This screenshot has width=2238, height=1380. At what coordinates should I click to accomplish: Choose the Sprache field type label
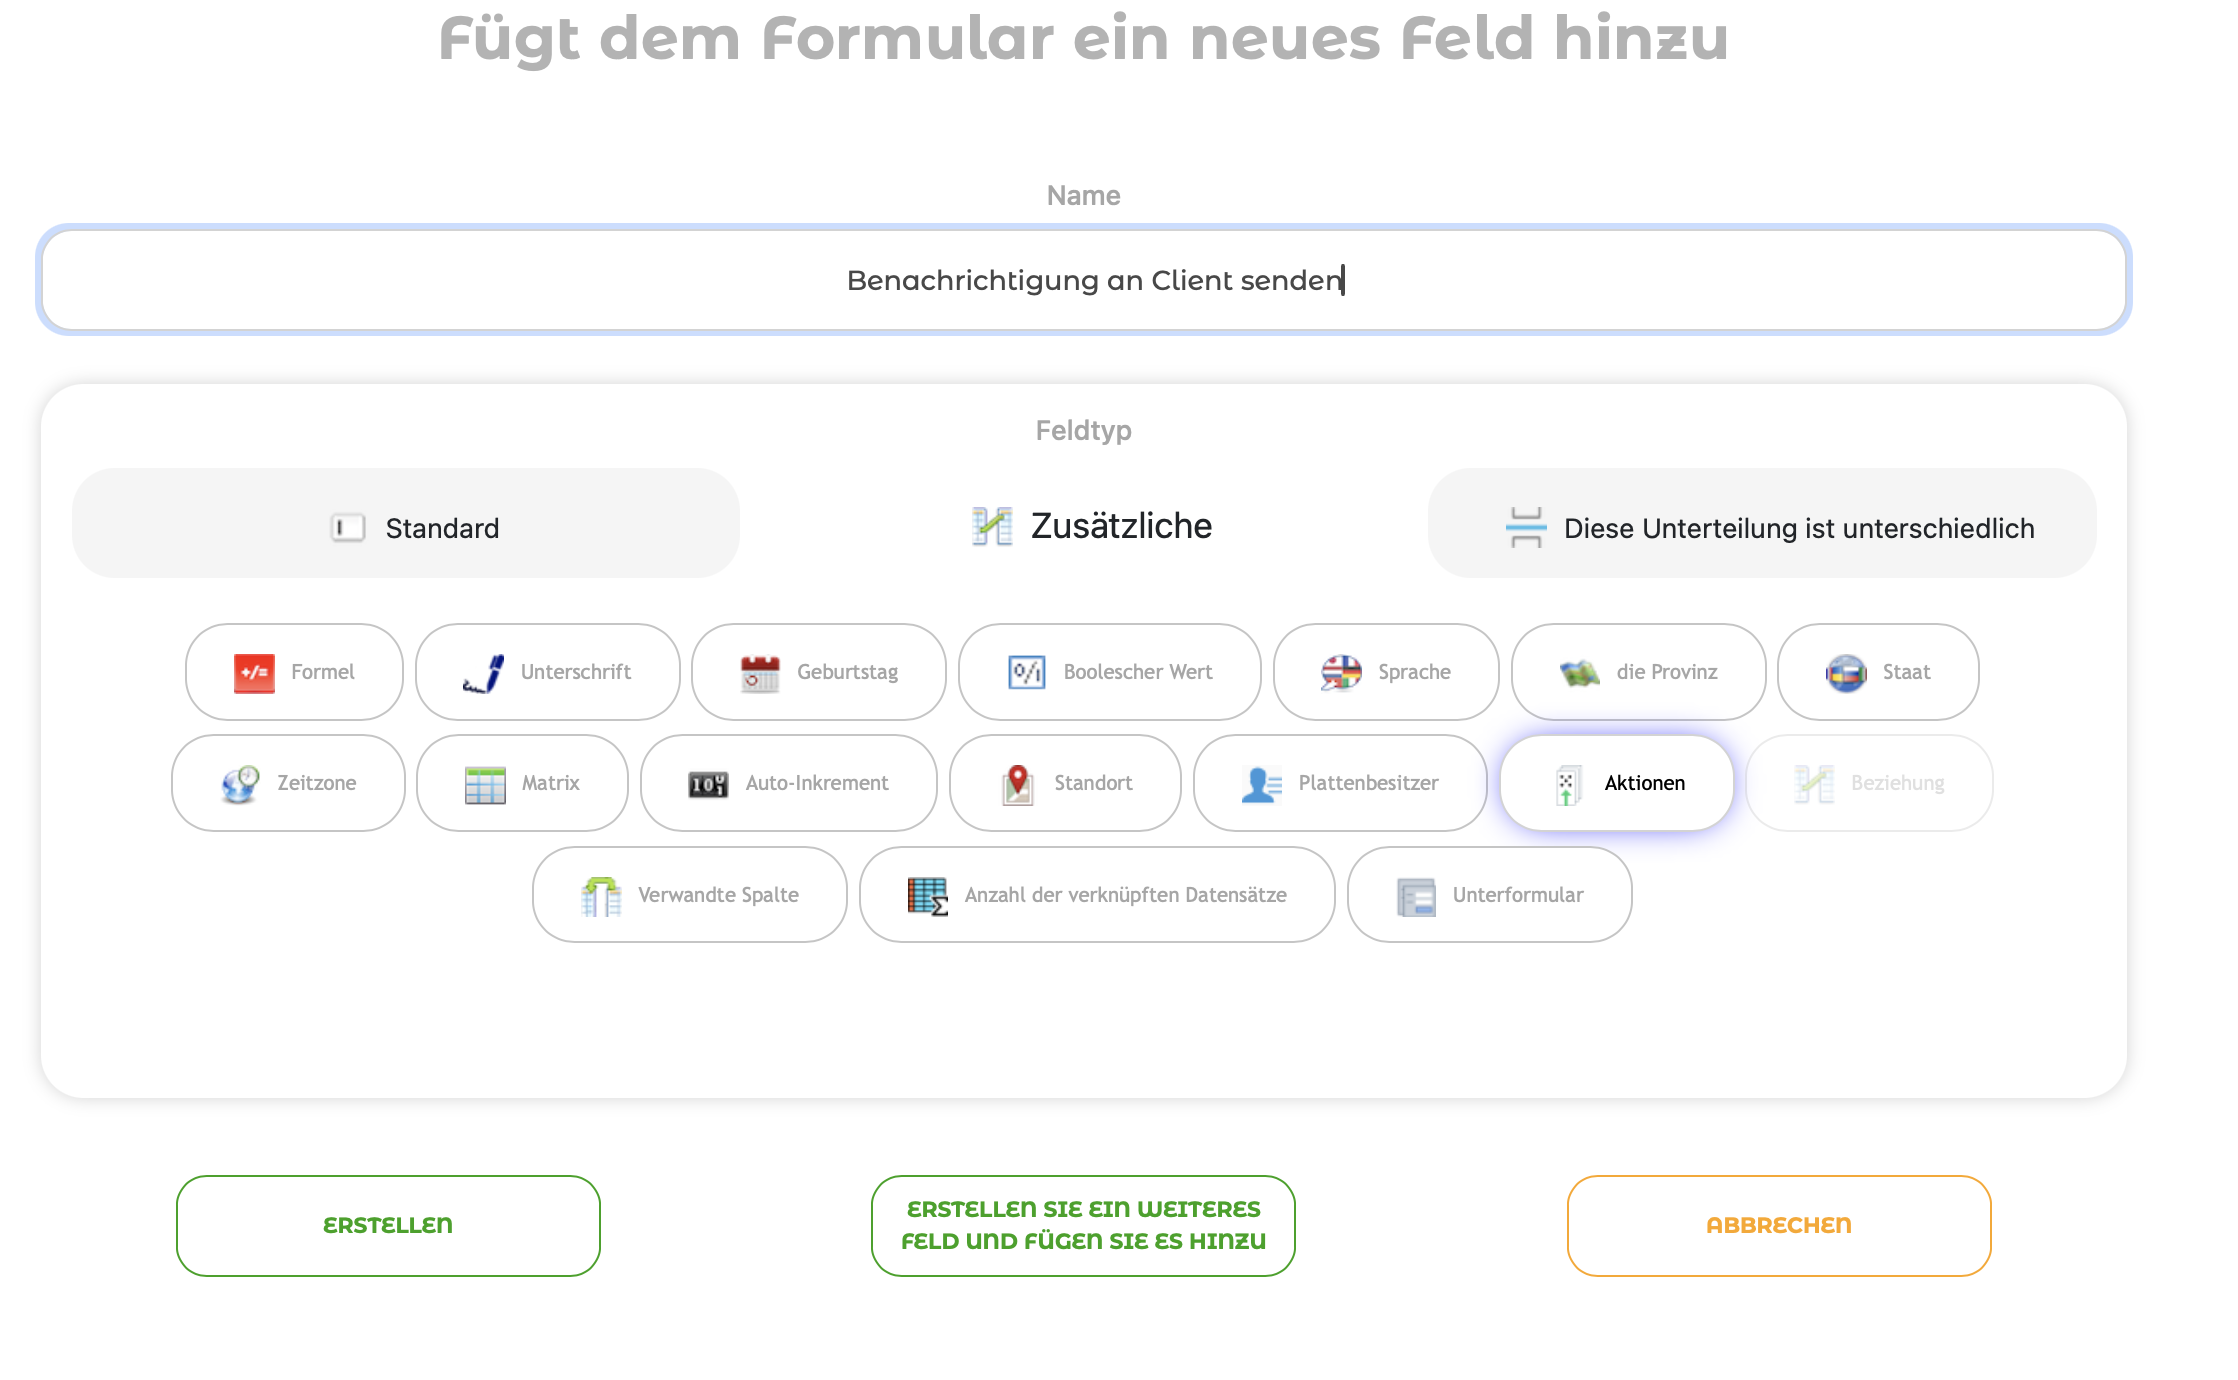1414,672
